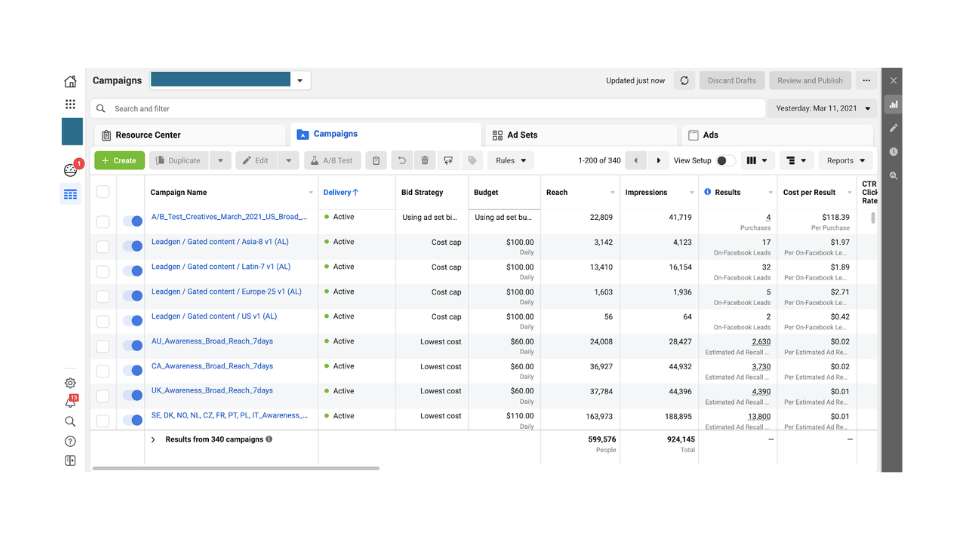Click the green Create button
This screenshot has width=960, height=540.
pyautogui.click(x=119, y=160)
